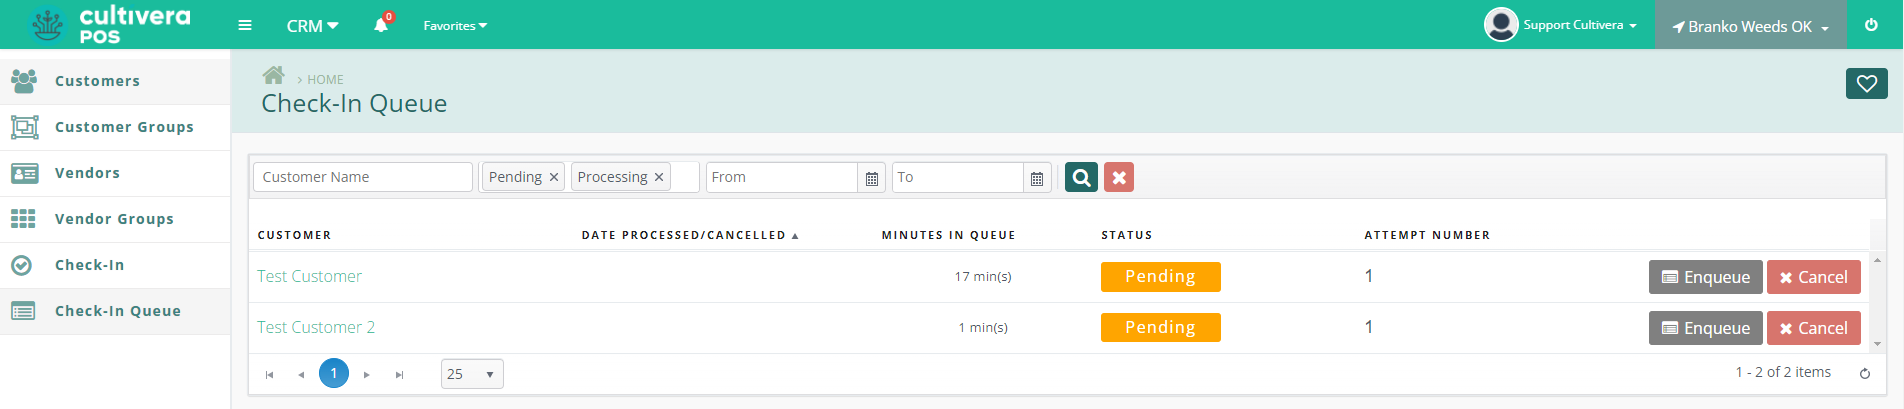Sort by Attempt Number column header
This screenshot has height=409, width=1904.
pyautogui.click(x=1427, y=235)
